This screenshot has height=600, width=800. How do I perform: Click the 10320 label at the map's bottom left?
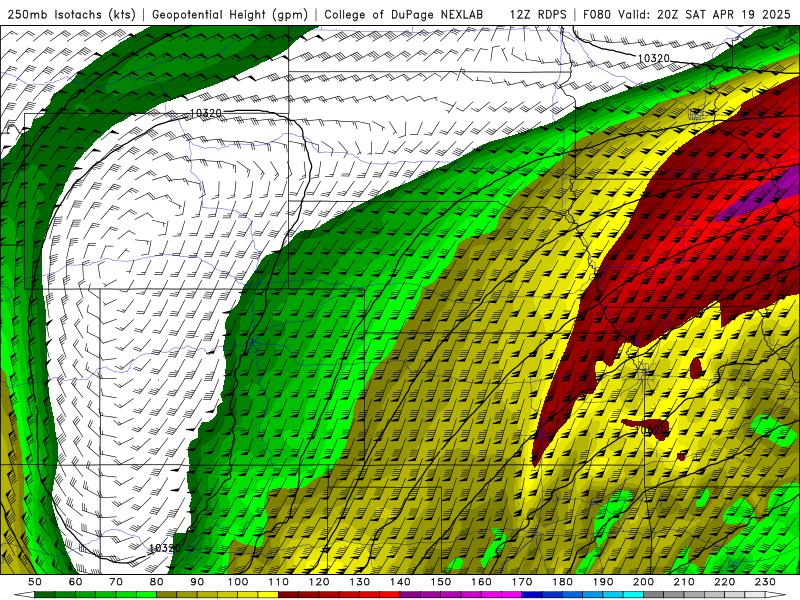[x=165, y=548]
